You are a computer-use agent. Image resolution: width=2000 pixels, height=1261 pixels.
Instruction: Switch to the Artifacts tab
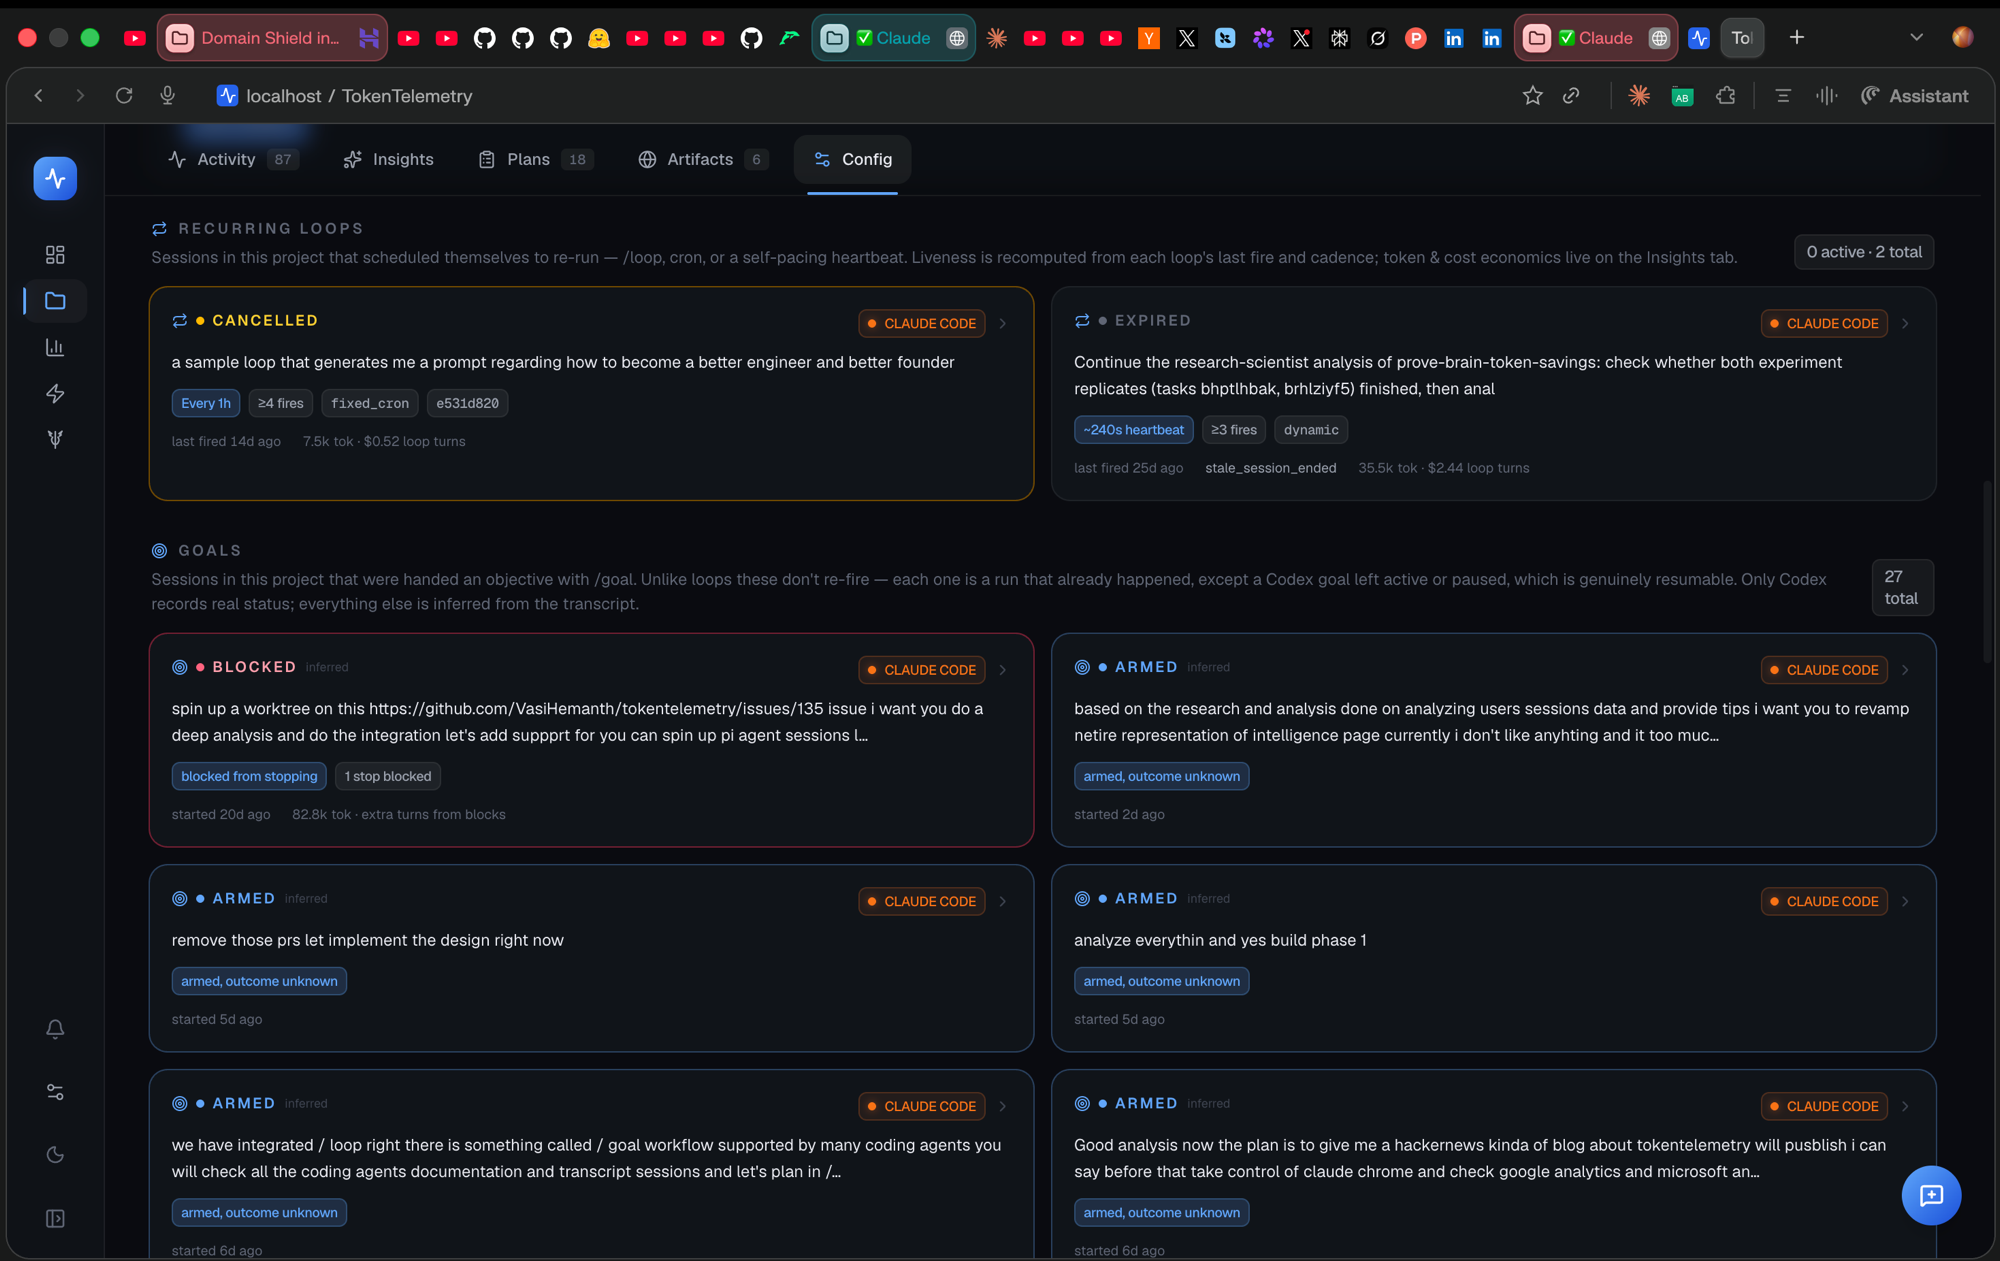(702, 159)
